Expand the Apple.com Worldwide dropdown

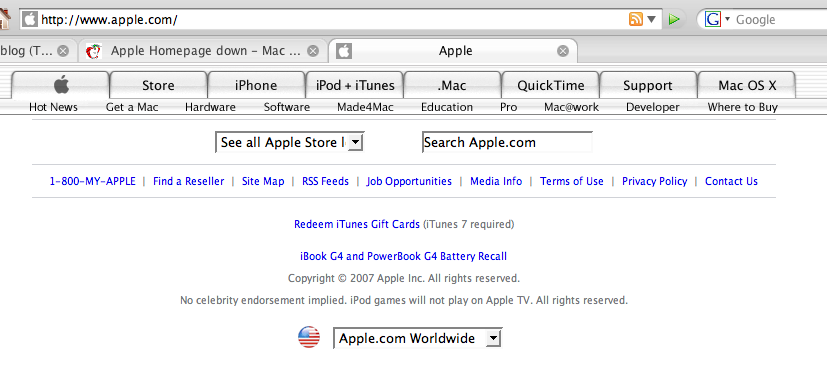(417, 338)
